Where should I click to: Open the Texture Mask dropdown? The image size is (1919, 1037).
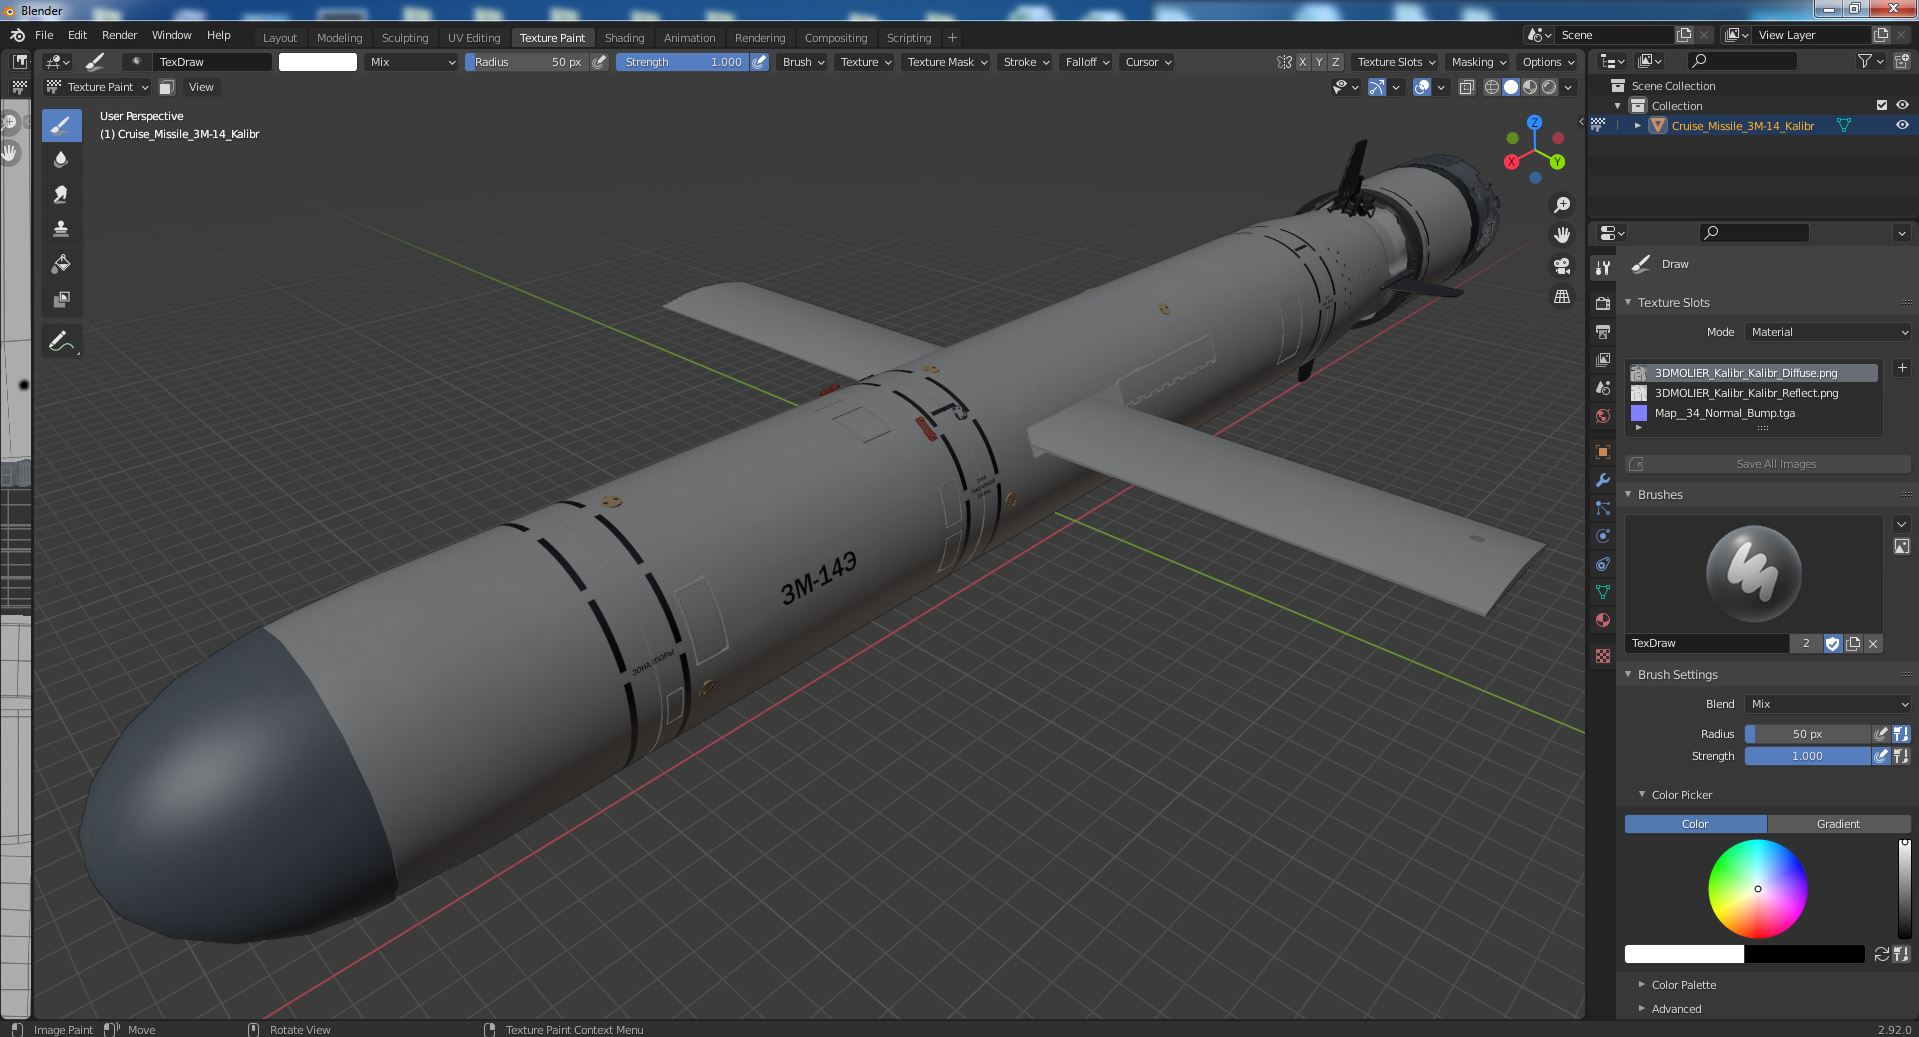946,62
